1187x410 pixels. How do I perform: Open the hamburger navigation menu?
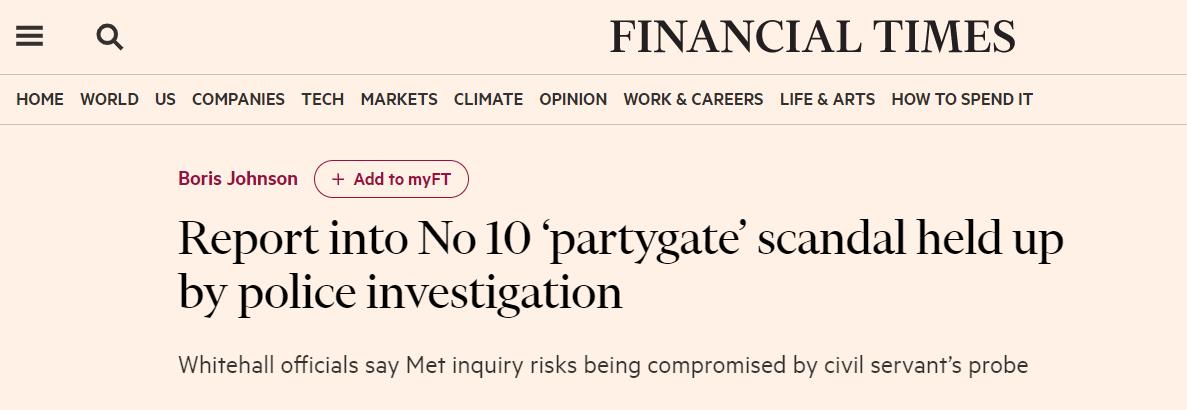coord(30,37)
